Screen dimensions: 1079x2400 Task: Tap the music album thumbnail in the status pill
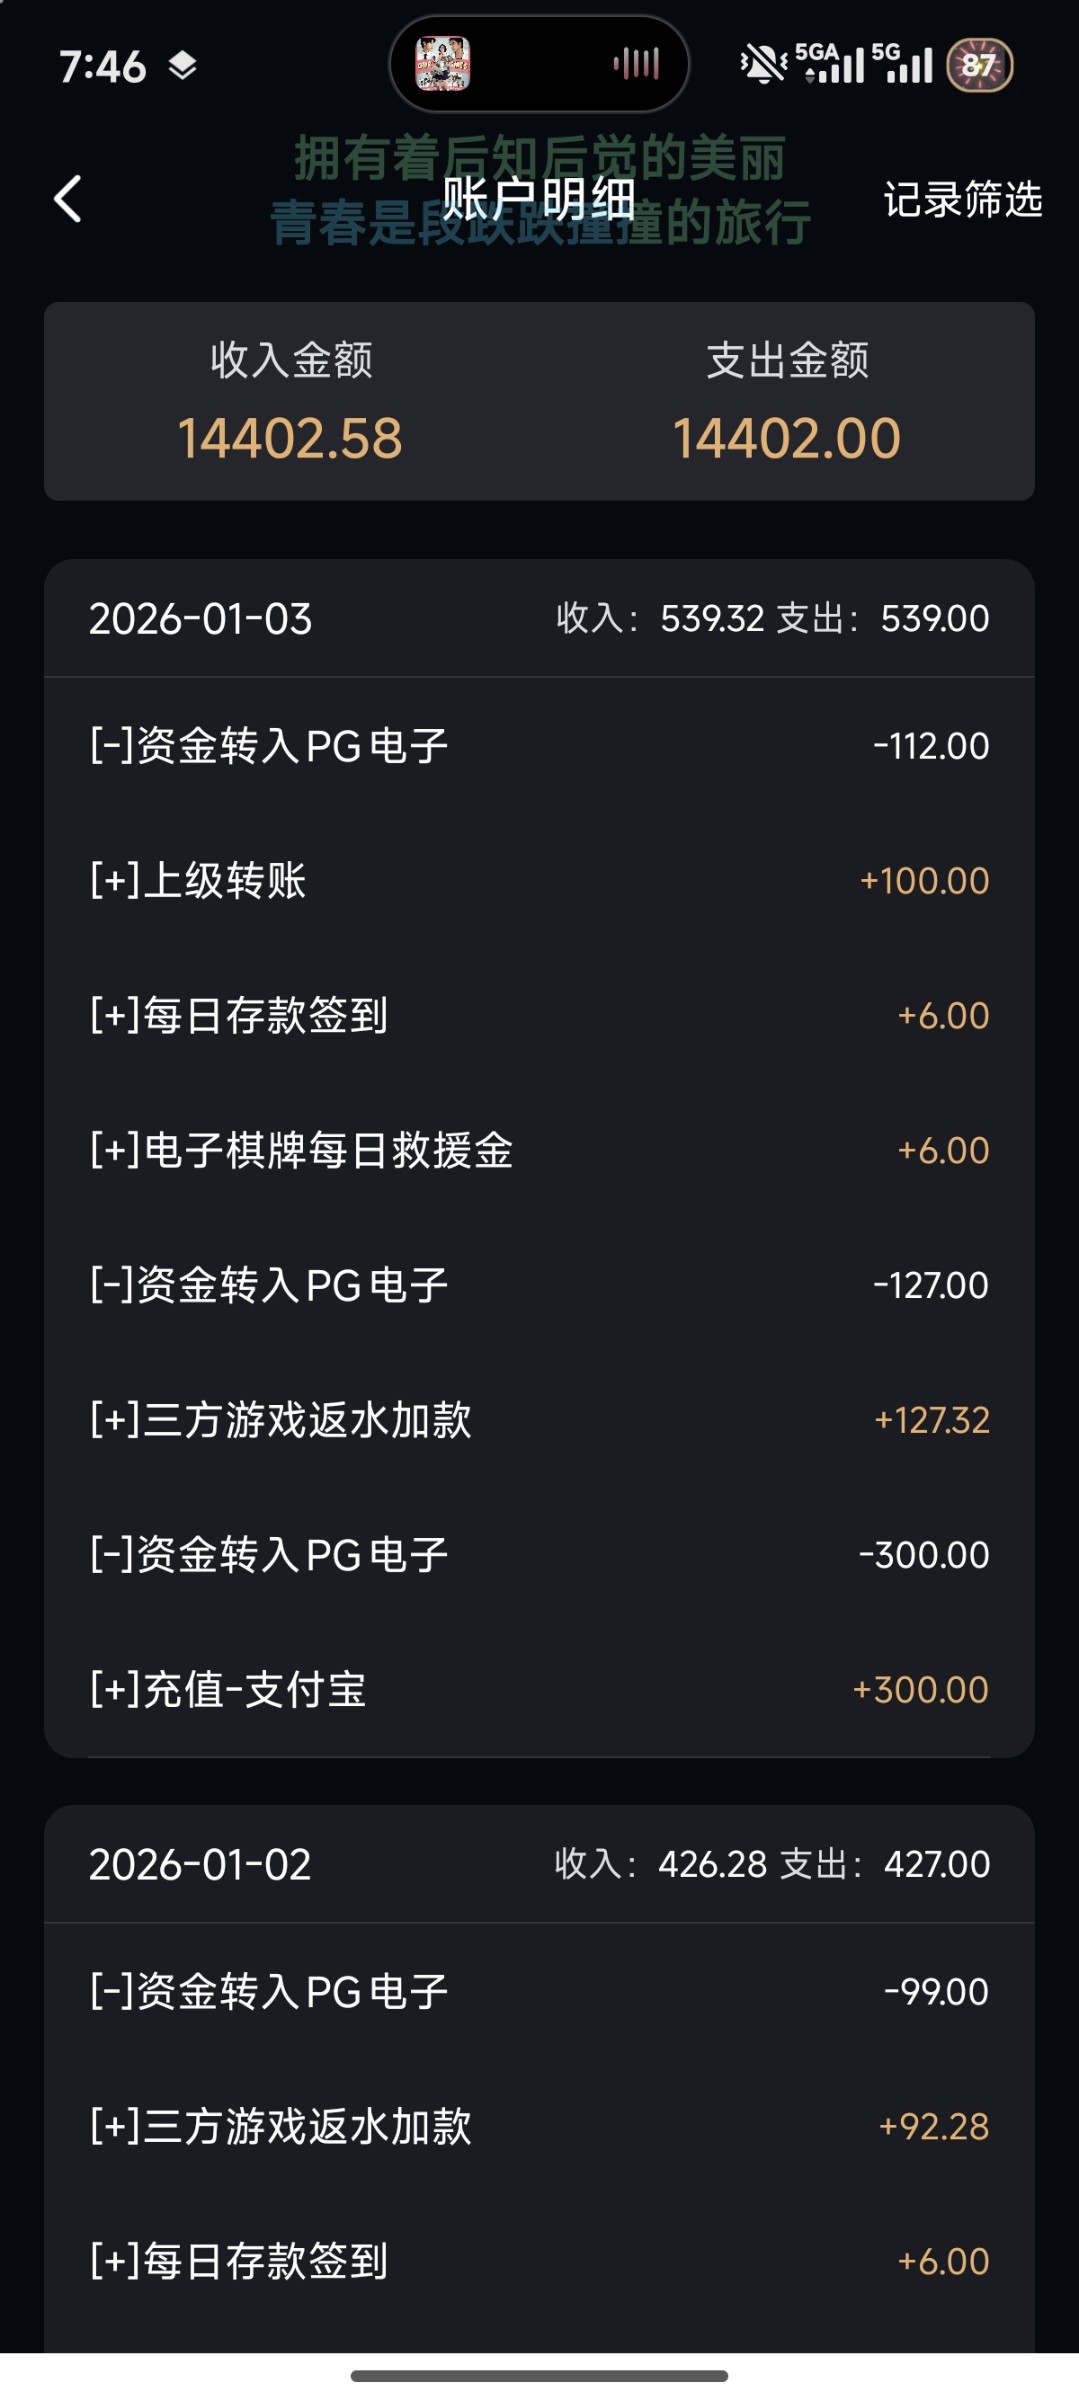(x=442, y=64)
